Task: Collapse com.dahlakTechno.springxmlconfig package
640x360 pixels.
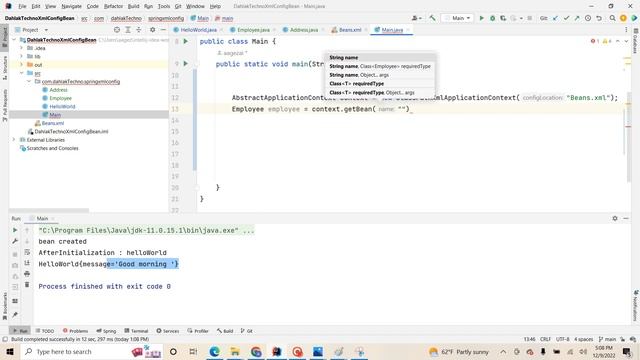Action: click(x=29, y=82)
